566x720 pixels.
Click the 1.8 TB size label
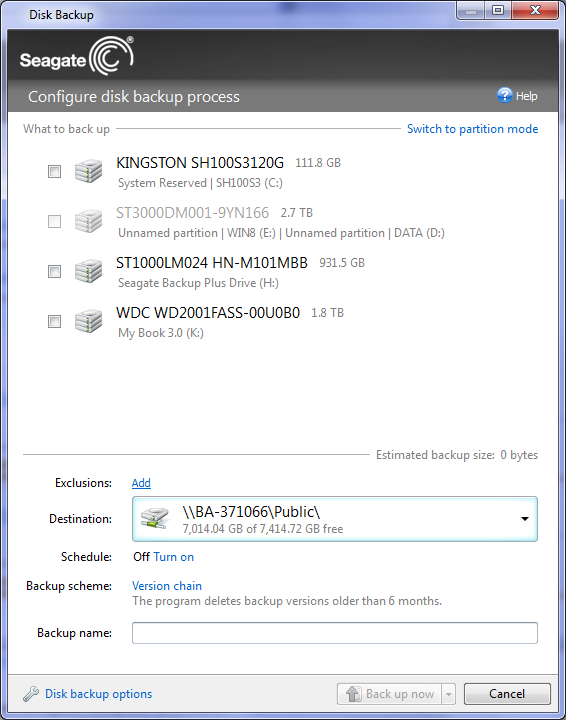tap(327, 313)
